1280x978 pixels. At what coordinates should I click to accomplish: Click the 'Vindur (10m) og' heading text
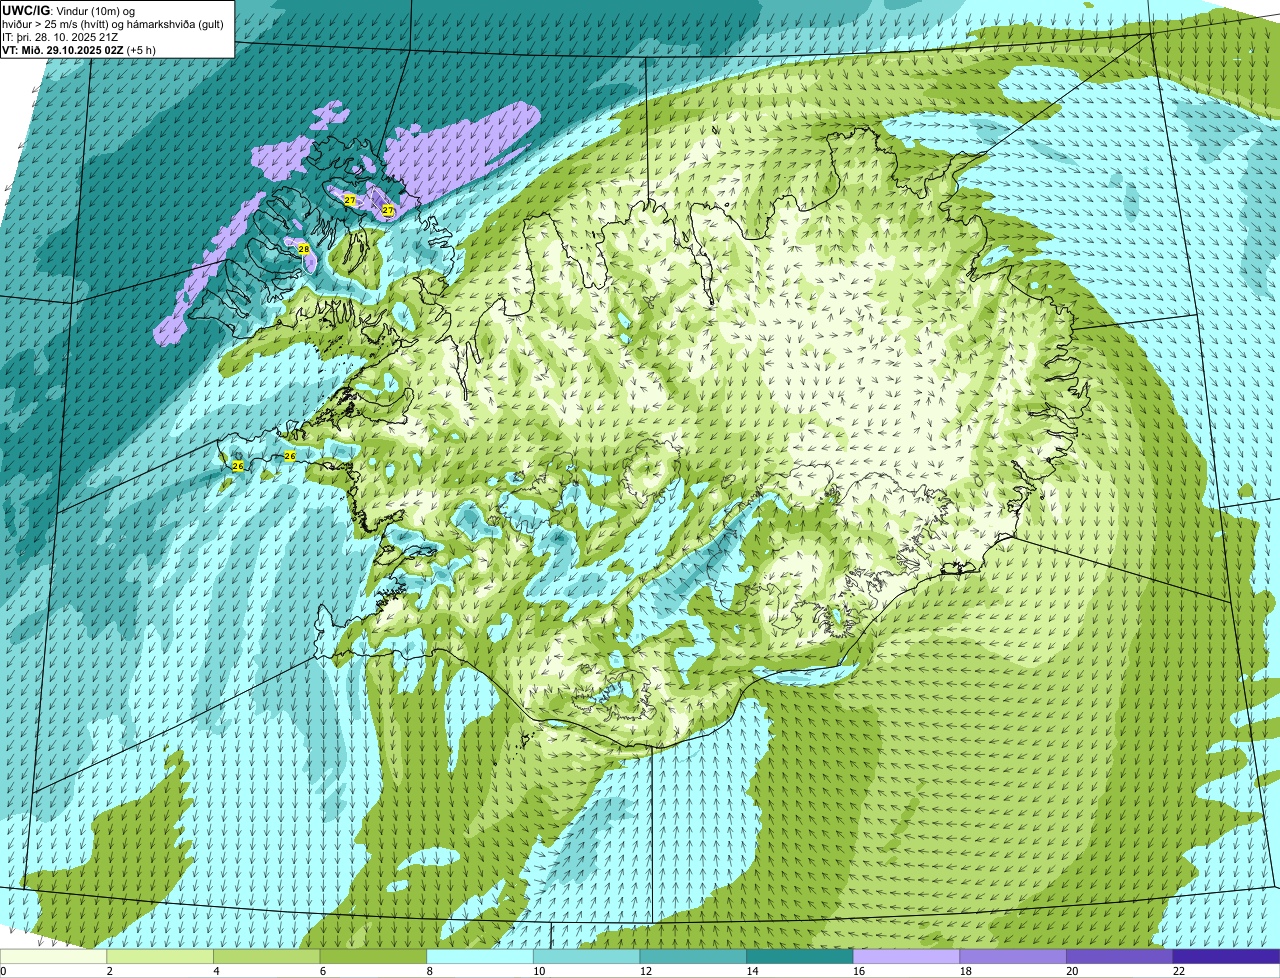(95, 12)
